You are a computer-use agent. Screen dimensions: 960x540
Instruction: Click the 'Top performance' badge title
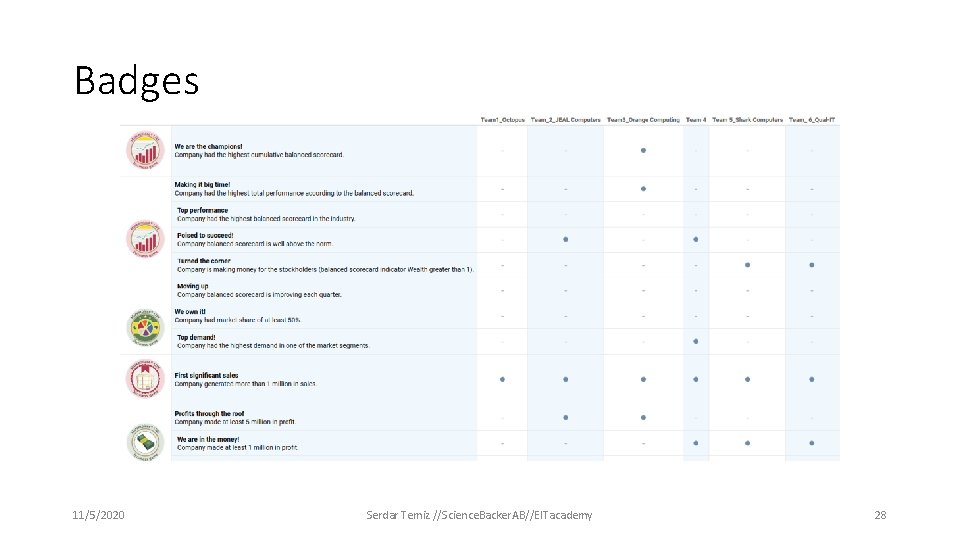pyautogui.click(x=202, y=210)
